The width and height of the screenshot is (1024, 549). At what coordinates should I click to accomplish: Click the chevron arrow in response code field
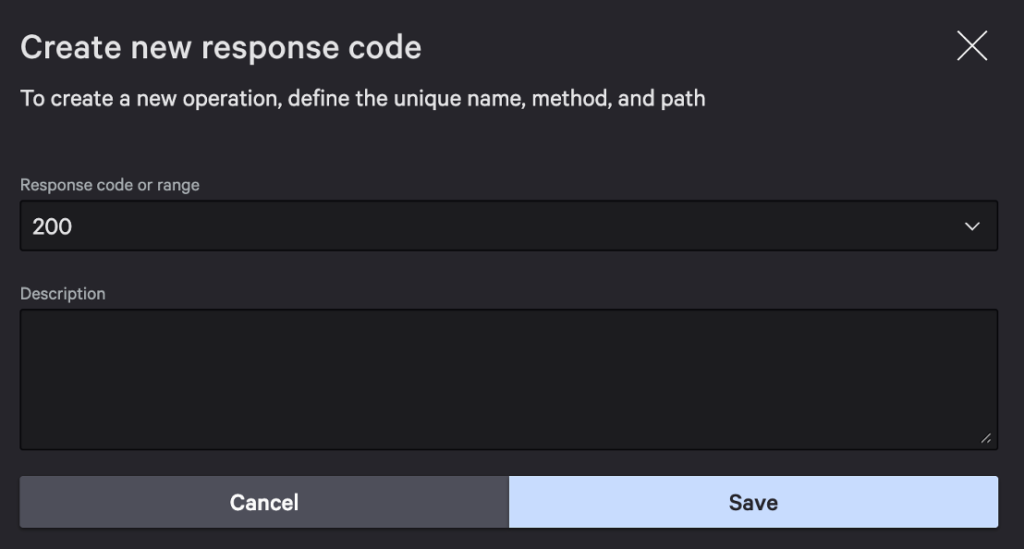(x=971, y=227)
